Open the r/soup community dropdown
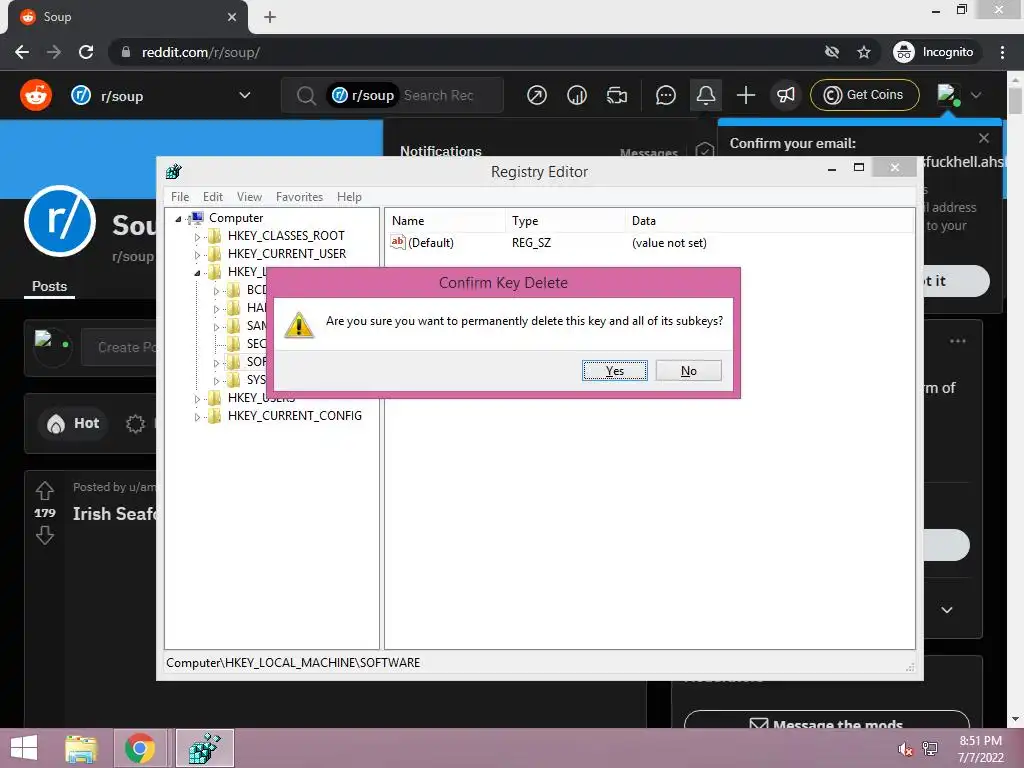Screen dimensions: 1024x768 coord(161,95)
